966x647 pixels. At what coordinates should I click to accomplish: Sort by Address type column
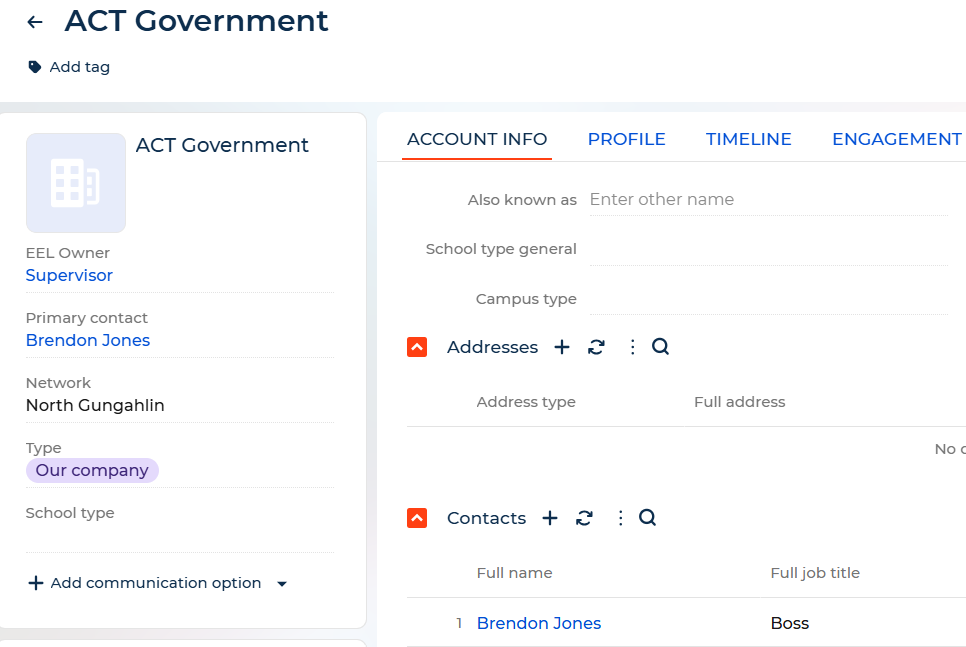[x=526, y=402]
